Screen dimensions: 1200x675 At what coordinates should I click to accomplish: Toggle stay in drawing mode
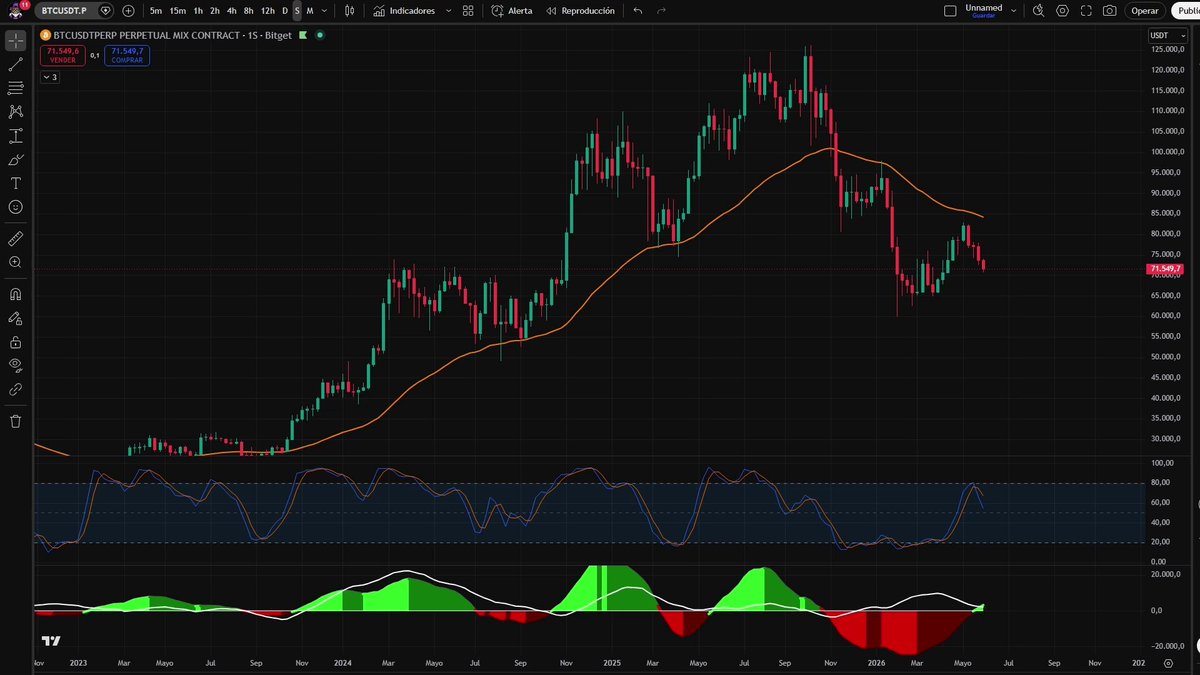click(16, 318)
